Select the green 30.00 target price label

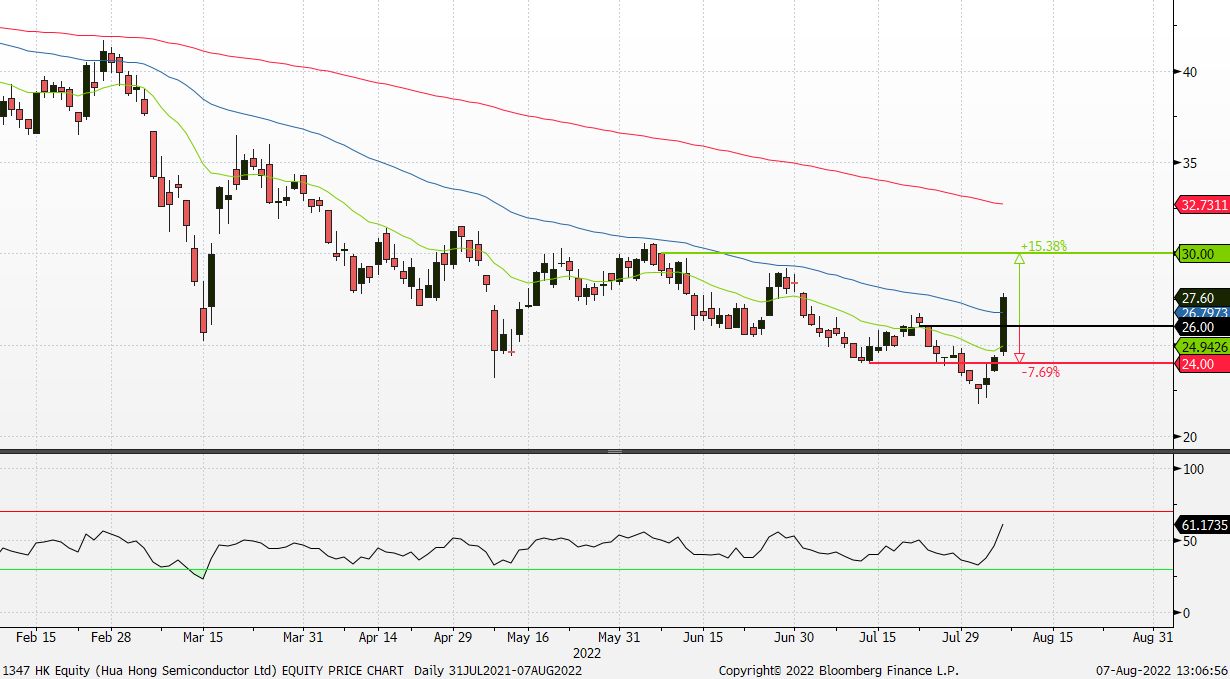[1203, 254]
